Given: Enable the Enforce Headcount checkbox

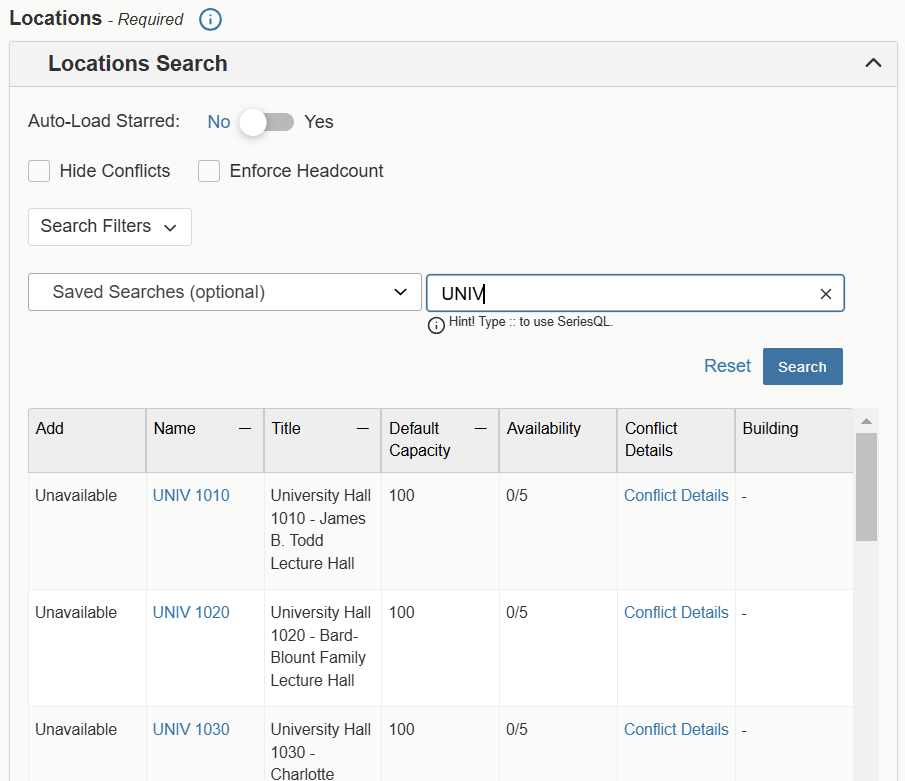Looking at the screenshot, I should (209, 171).
